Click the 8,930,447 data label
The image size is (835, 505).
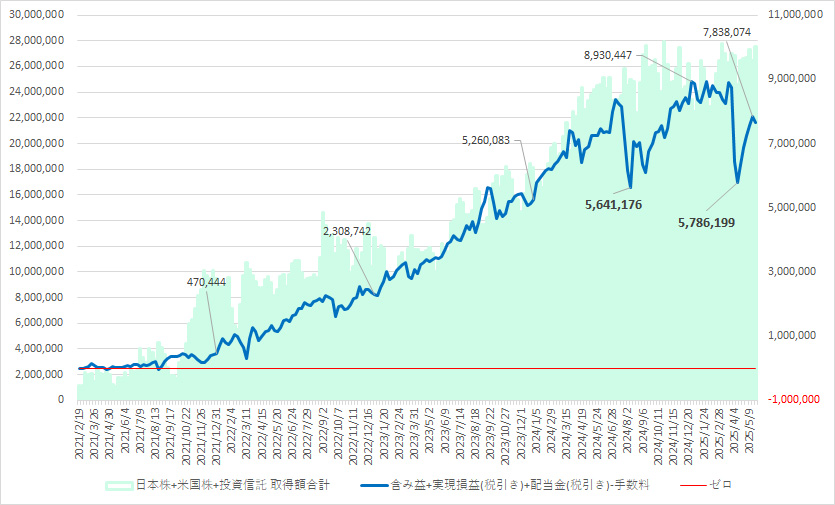coord(608,55)
